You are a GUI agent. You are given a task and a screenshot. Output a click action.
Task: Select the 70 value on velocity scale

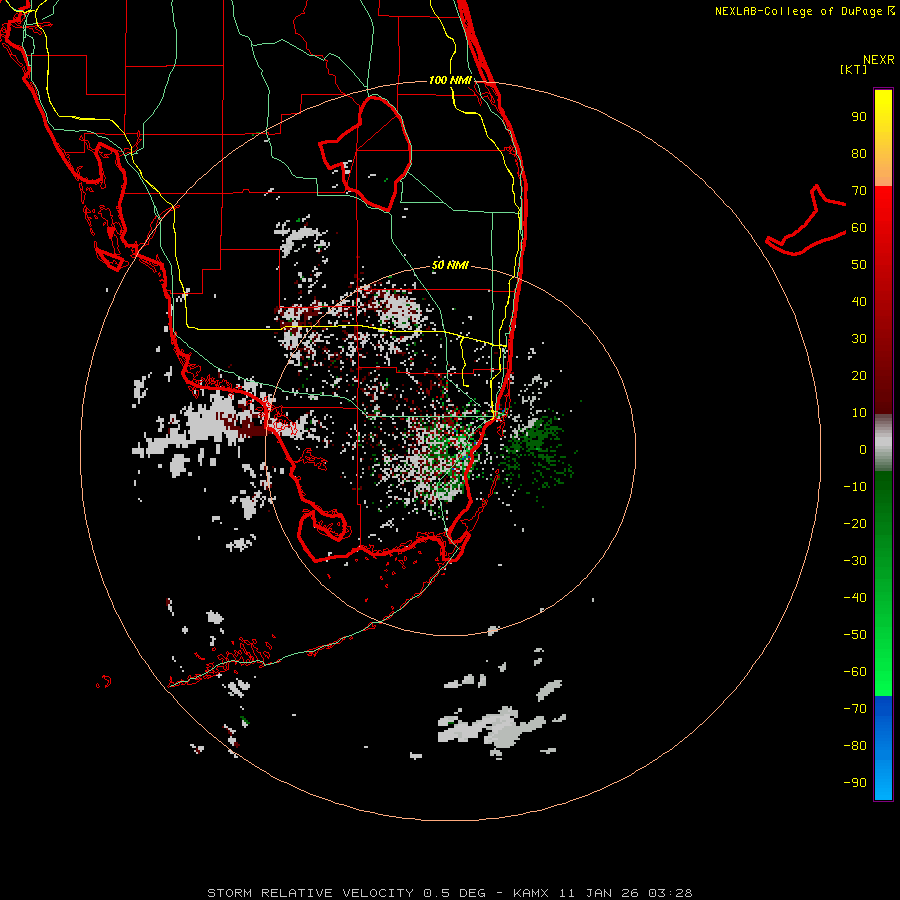click(x=859, y=191)
